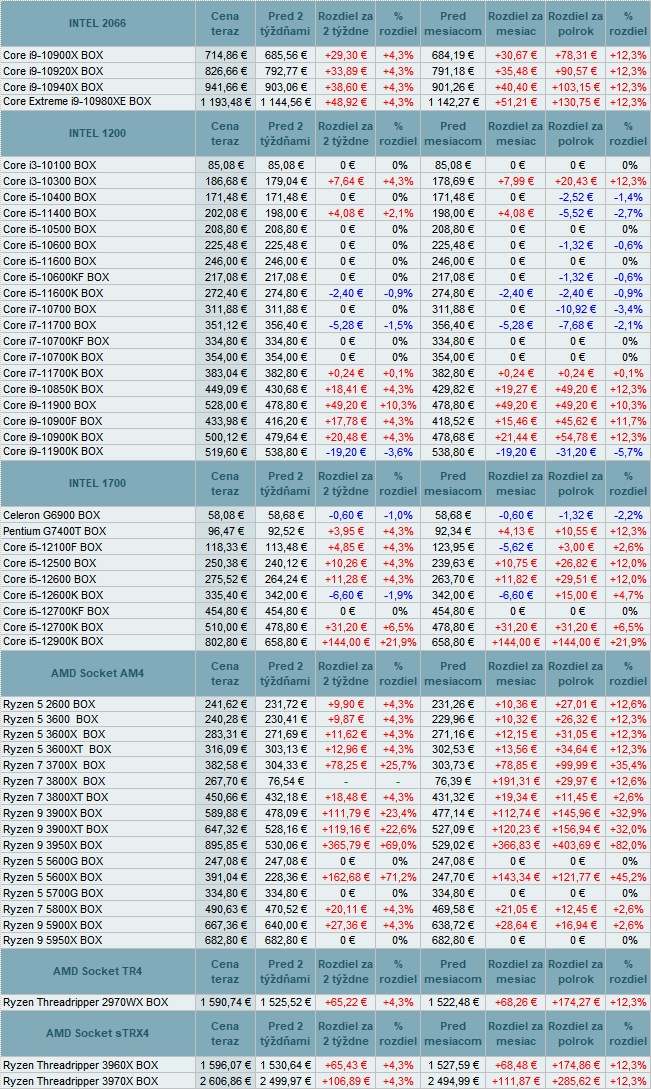This screenshot has width=651, height=1089.
Task: Click Core i5-11600K BOX row name
Action: pos(53,293)
